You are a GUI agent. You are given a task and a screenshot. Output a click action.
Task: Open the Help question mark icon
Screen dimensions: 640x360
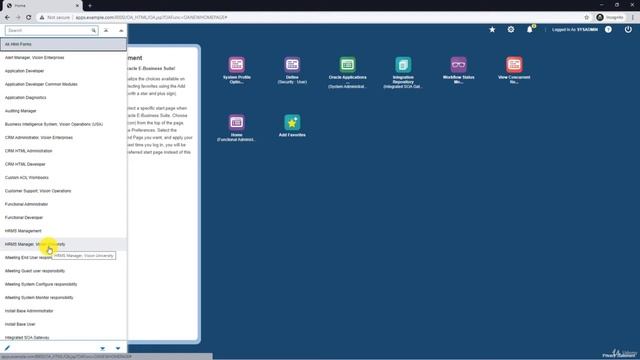[x=608, y=29]
